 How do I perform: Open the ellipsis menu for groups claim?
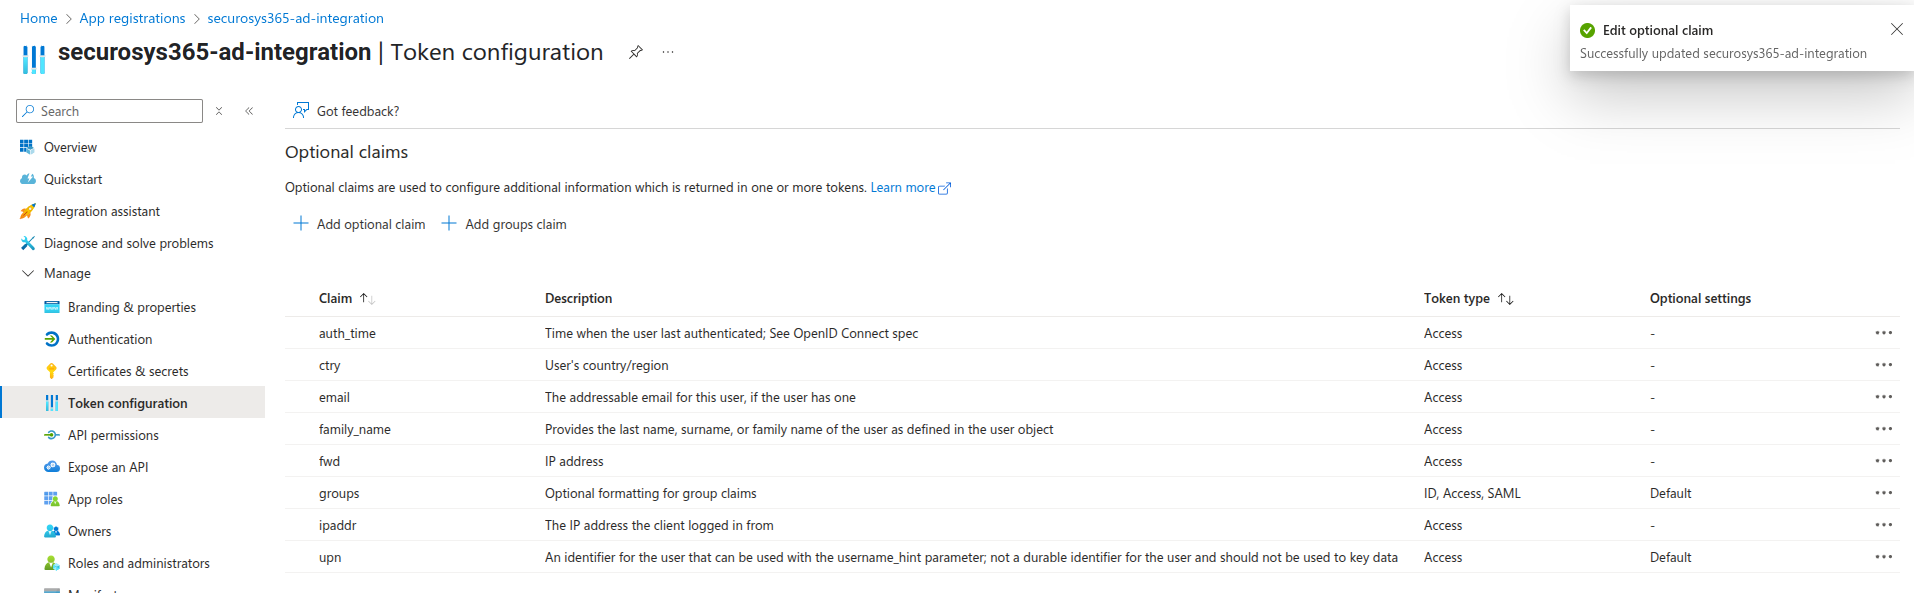(x=1883, y=493)
